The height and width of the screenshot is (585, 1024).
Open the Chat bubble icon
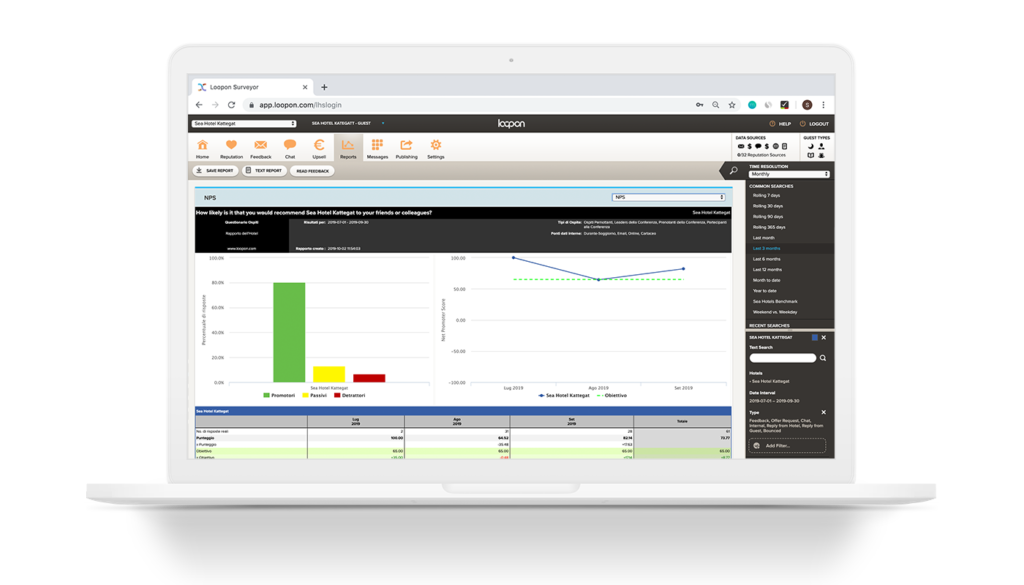tap(290, 147)
